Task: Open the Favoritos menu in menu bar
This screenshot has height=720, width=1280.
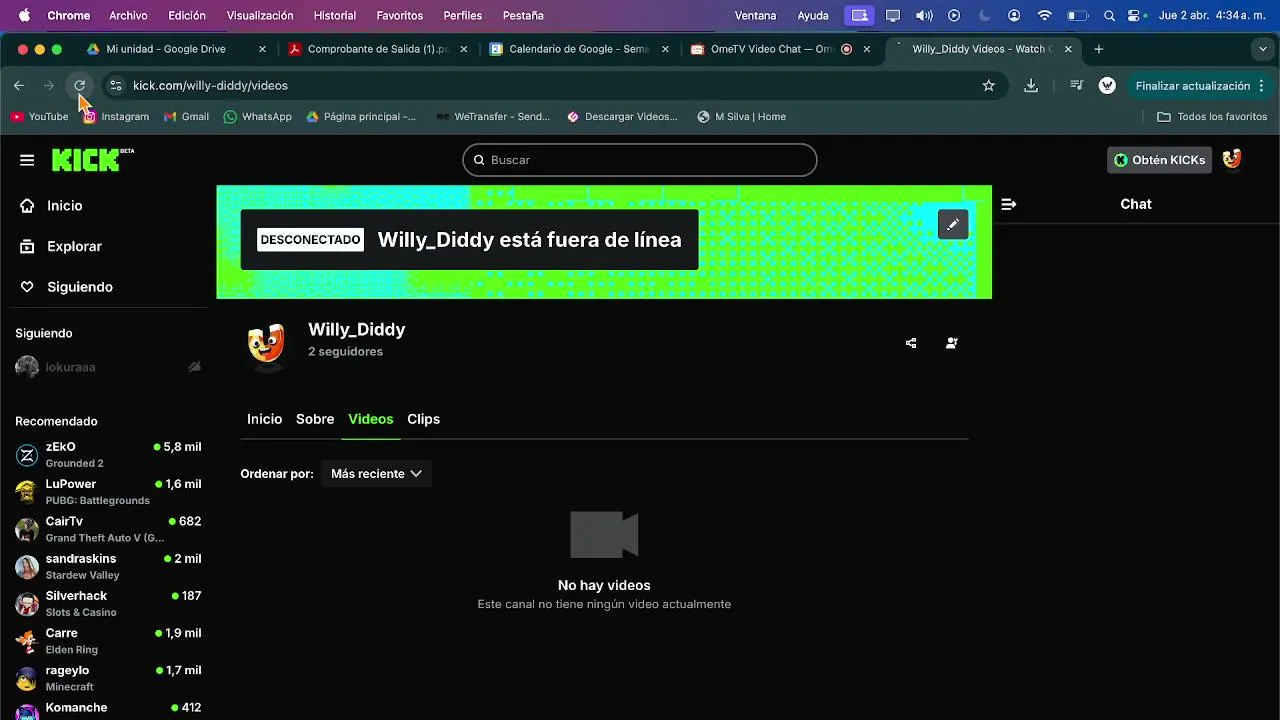Action: (400, 15)
